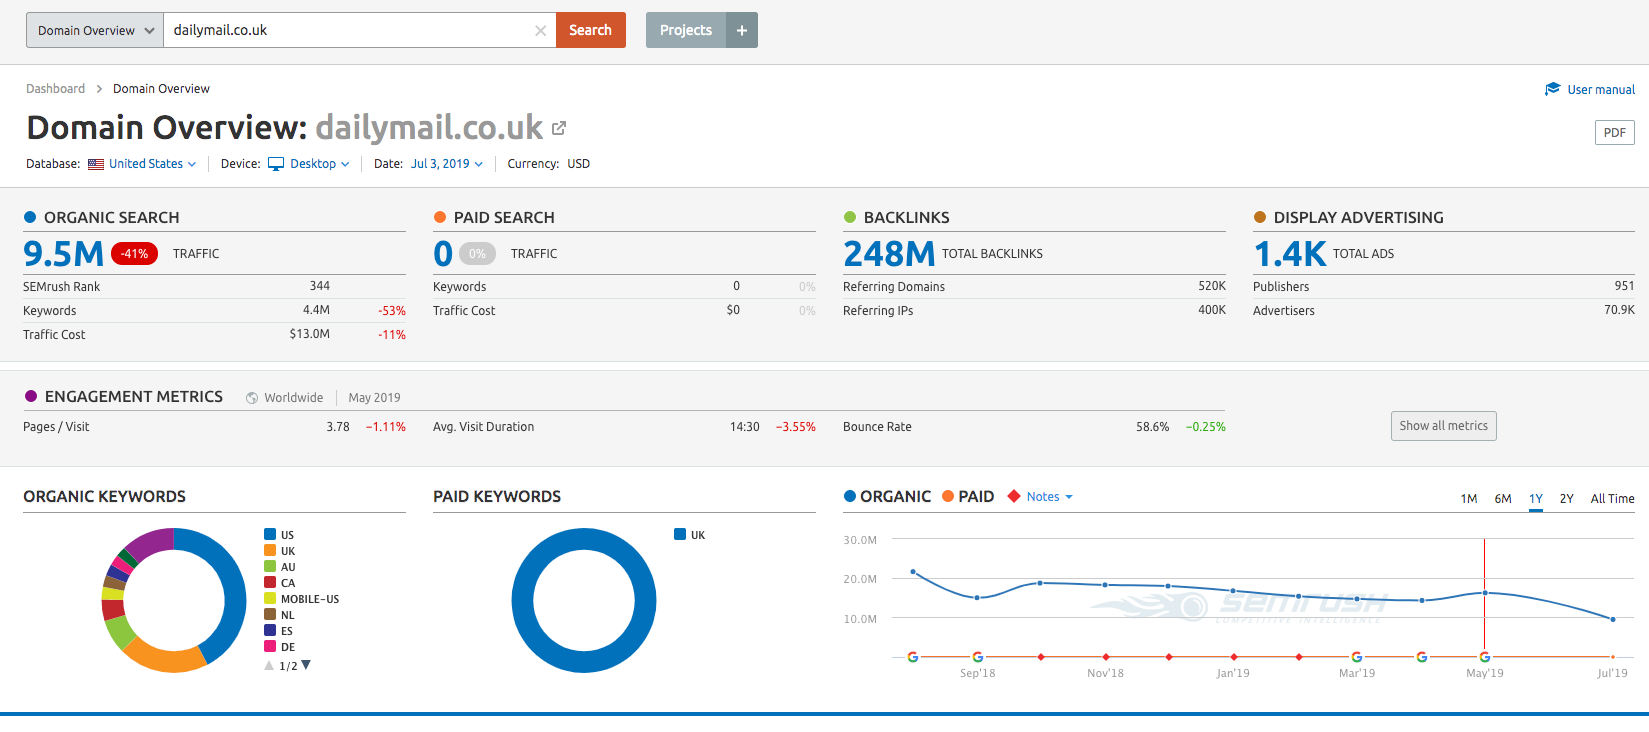The width and height of the screenshot is (1649, 732).
Task: Select the 2Y time range tab
Action: click(x=1567, y=499)
